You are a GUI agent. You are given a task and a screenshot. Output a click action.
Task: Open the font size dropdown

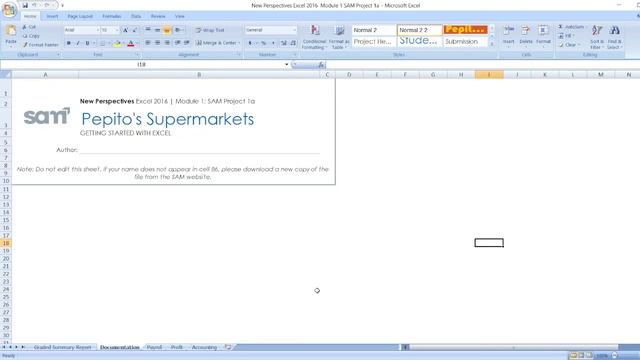pyautogui.click(x=117, y=30)
